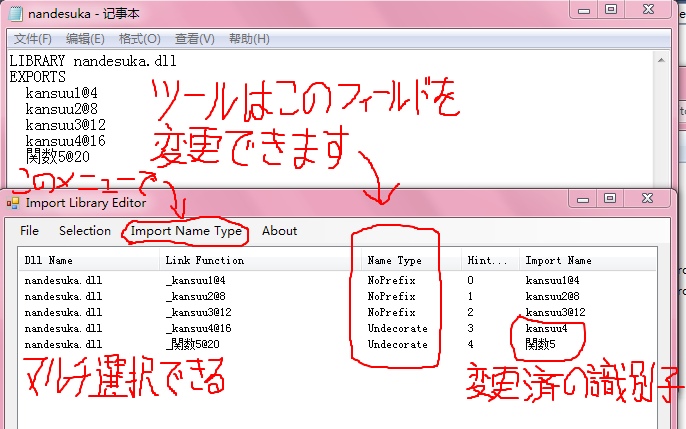
Task: Click the NoPrefix cell for kansuu3@12
Action: click(x=392, y=312)
